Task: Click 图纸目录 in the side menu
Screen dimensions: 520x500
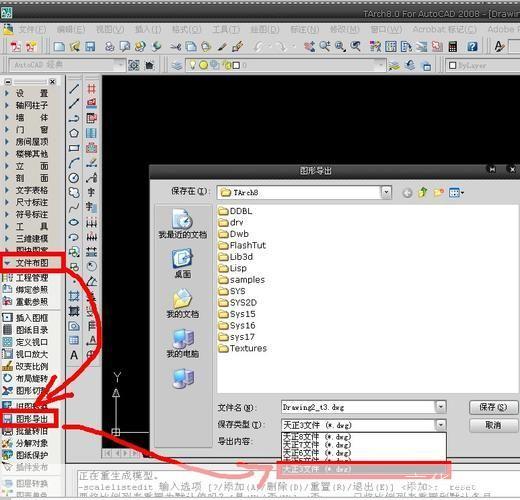Action: pos(32,330)
